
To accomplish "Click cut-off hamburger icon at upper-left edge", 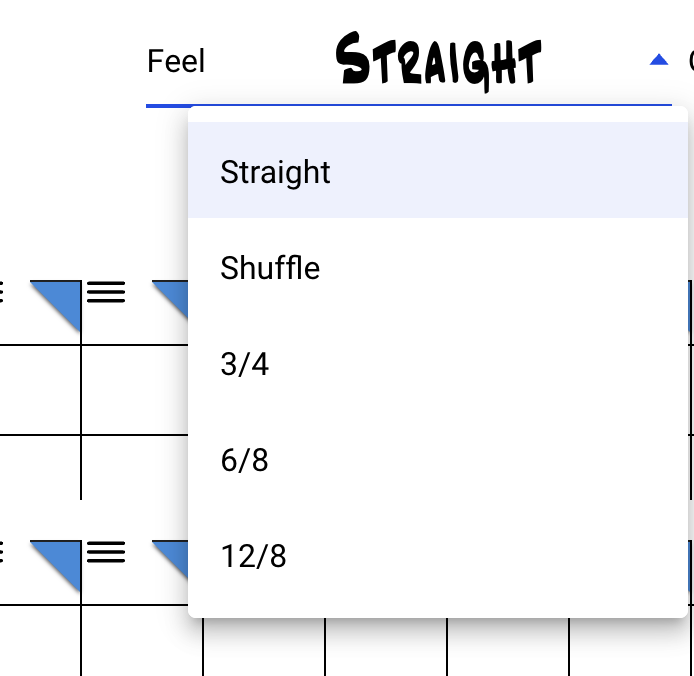I will [2, 292].
